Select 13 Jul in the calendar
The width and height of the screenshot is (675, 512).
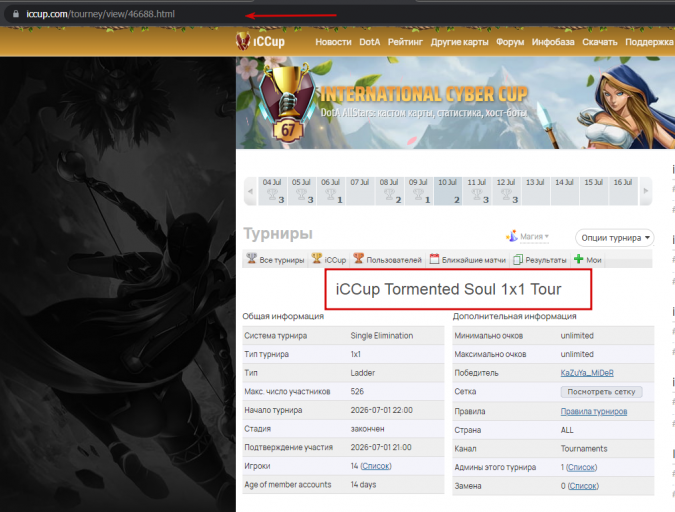click(536, 191)
